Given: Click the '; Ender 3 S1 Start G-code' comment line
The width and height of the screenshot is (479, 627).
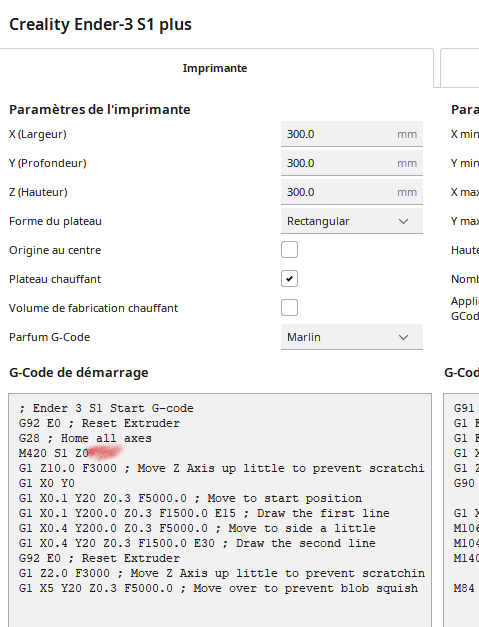Looking at the screenshot, I should [106, 408].
